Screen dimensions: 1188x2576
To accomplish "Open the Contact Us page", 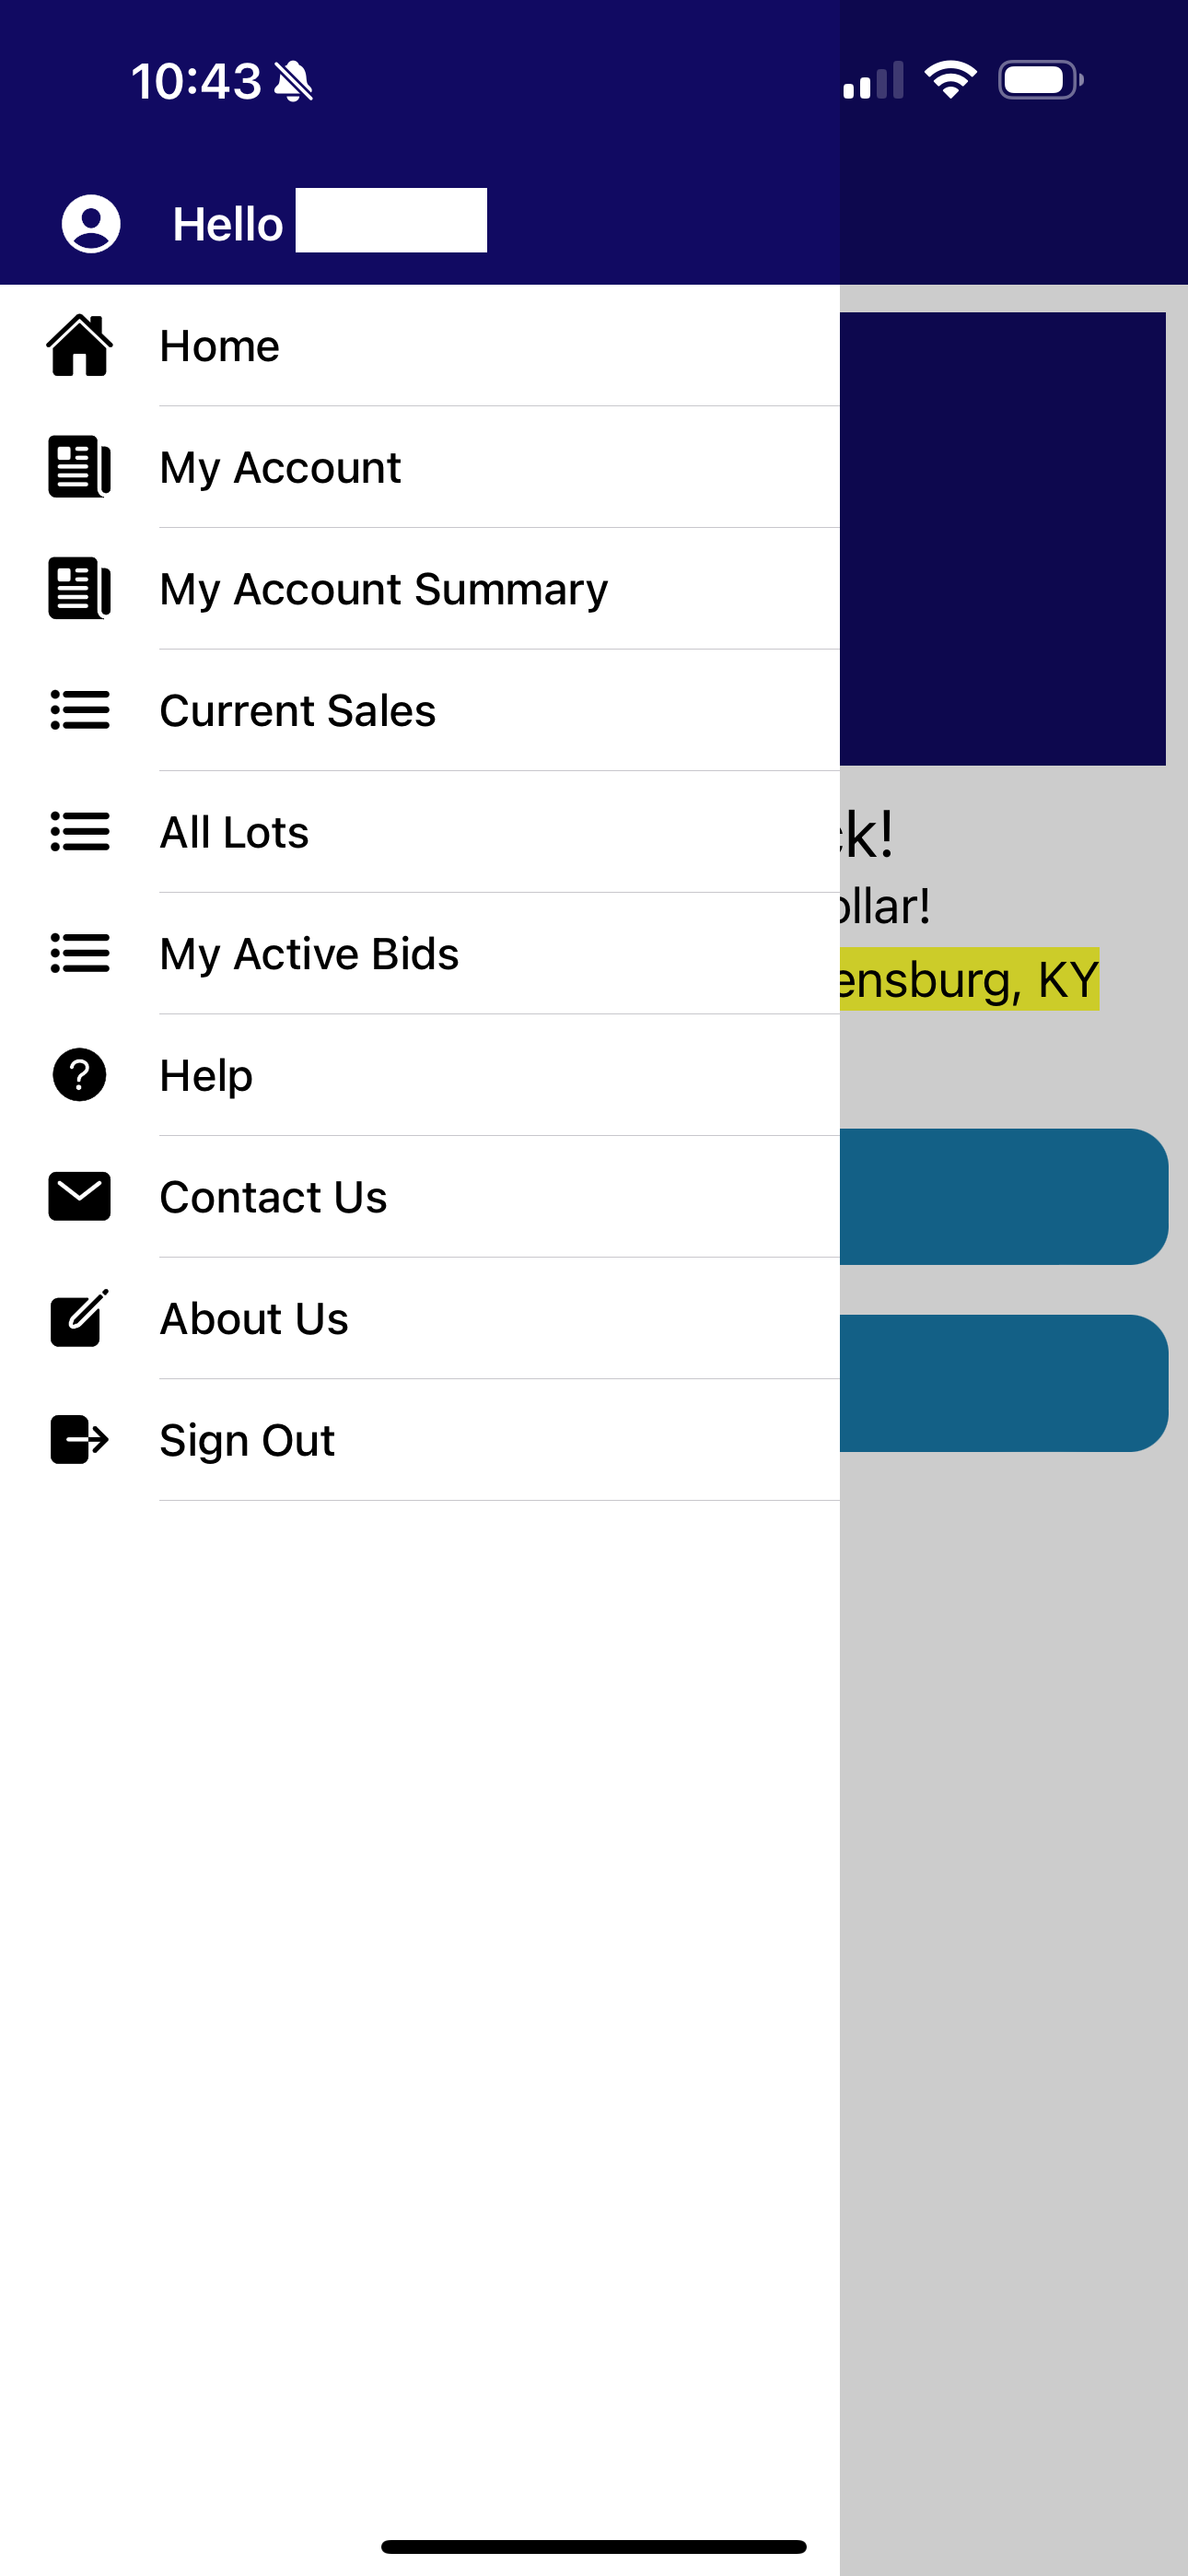I will pos(420,1197).
